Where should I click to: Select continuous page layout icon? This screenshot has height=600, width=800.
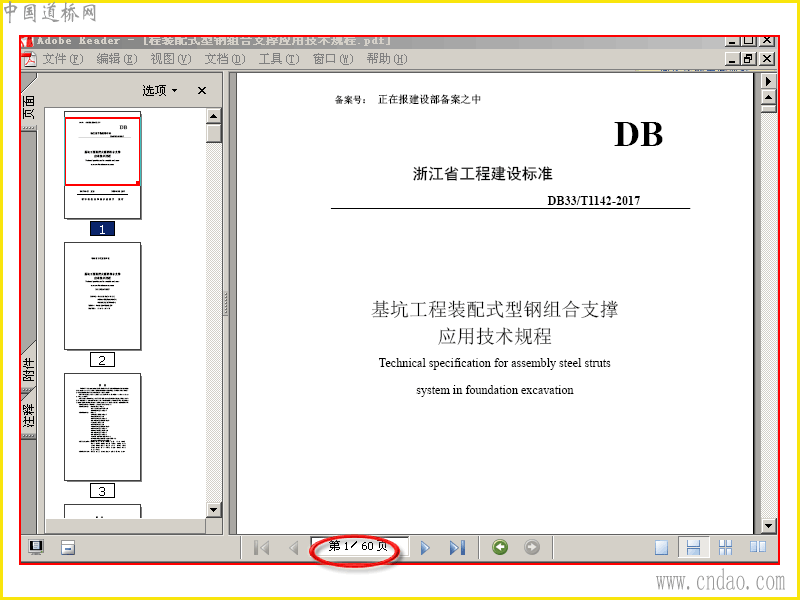pyautogui.click(x=693, y=547)
